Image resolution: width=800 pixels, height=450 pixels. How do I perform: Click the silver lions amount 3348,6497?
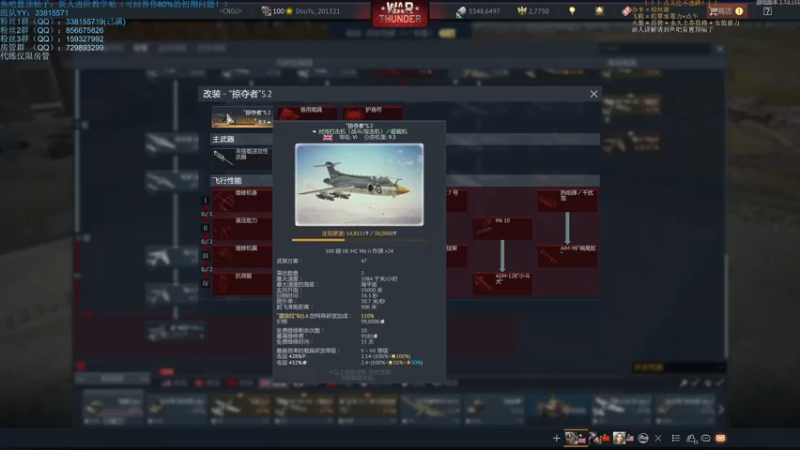(484, 11)
